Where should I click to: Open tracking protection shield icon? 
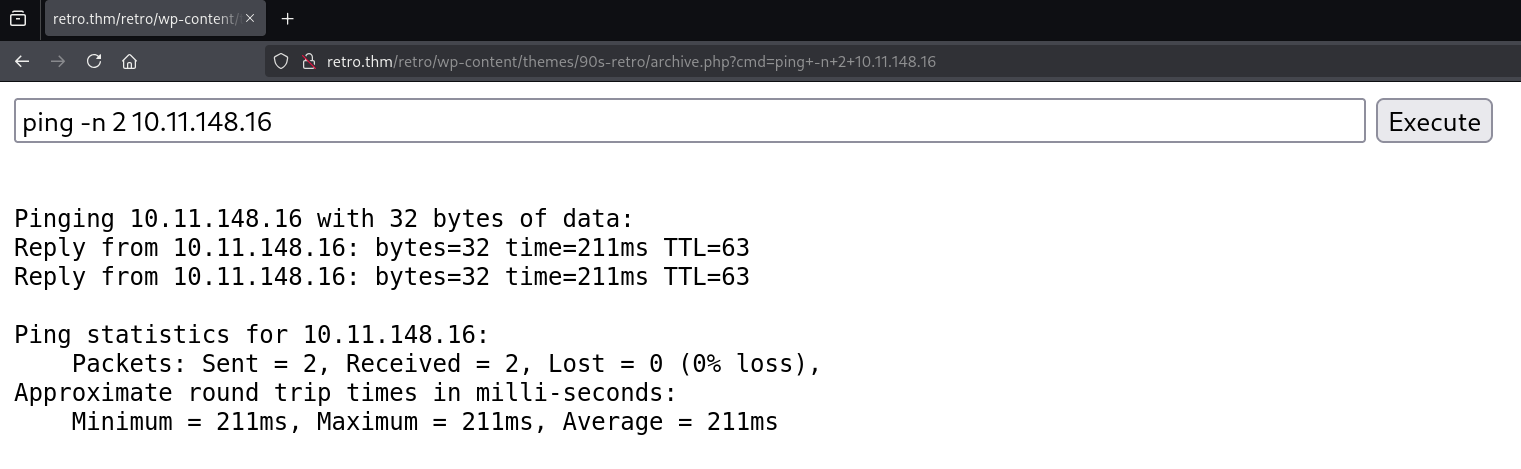[x=281, y=61]
